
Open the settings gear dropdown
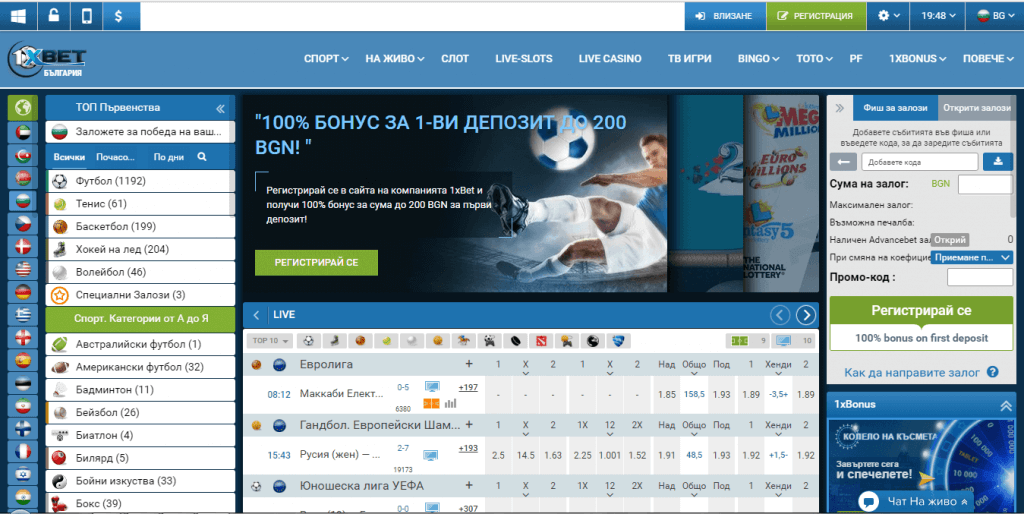[887, 16]
